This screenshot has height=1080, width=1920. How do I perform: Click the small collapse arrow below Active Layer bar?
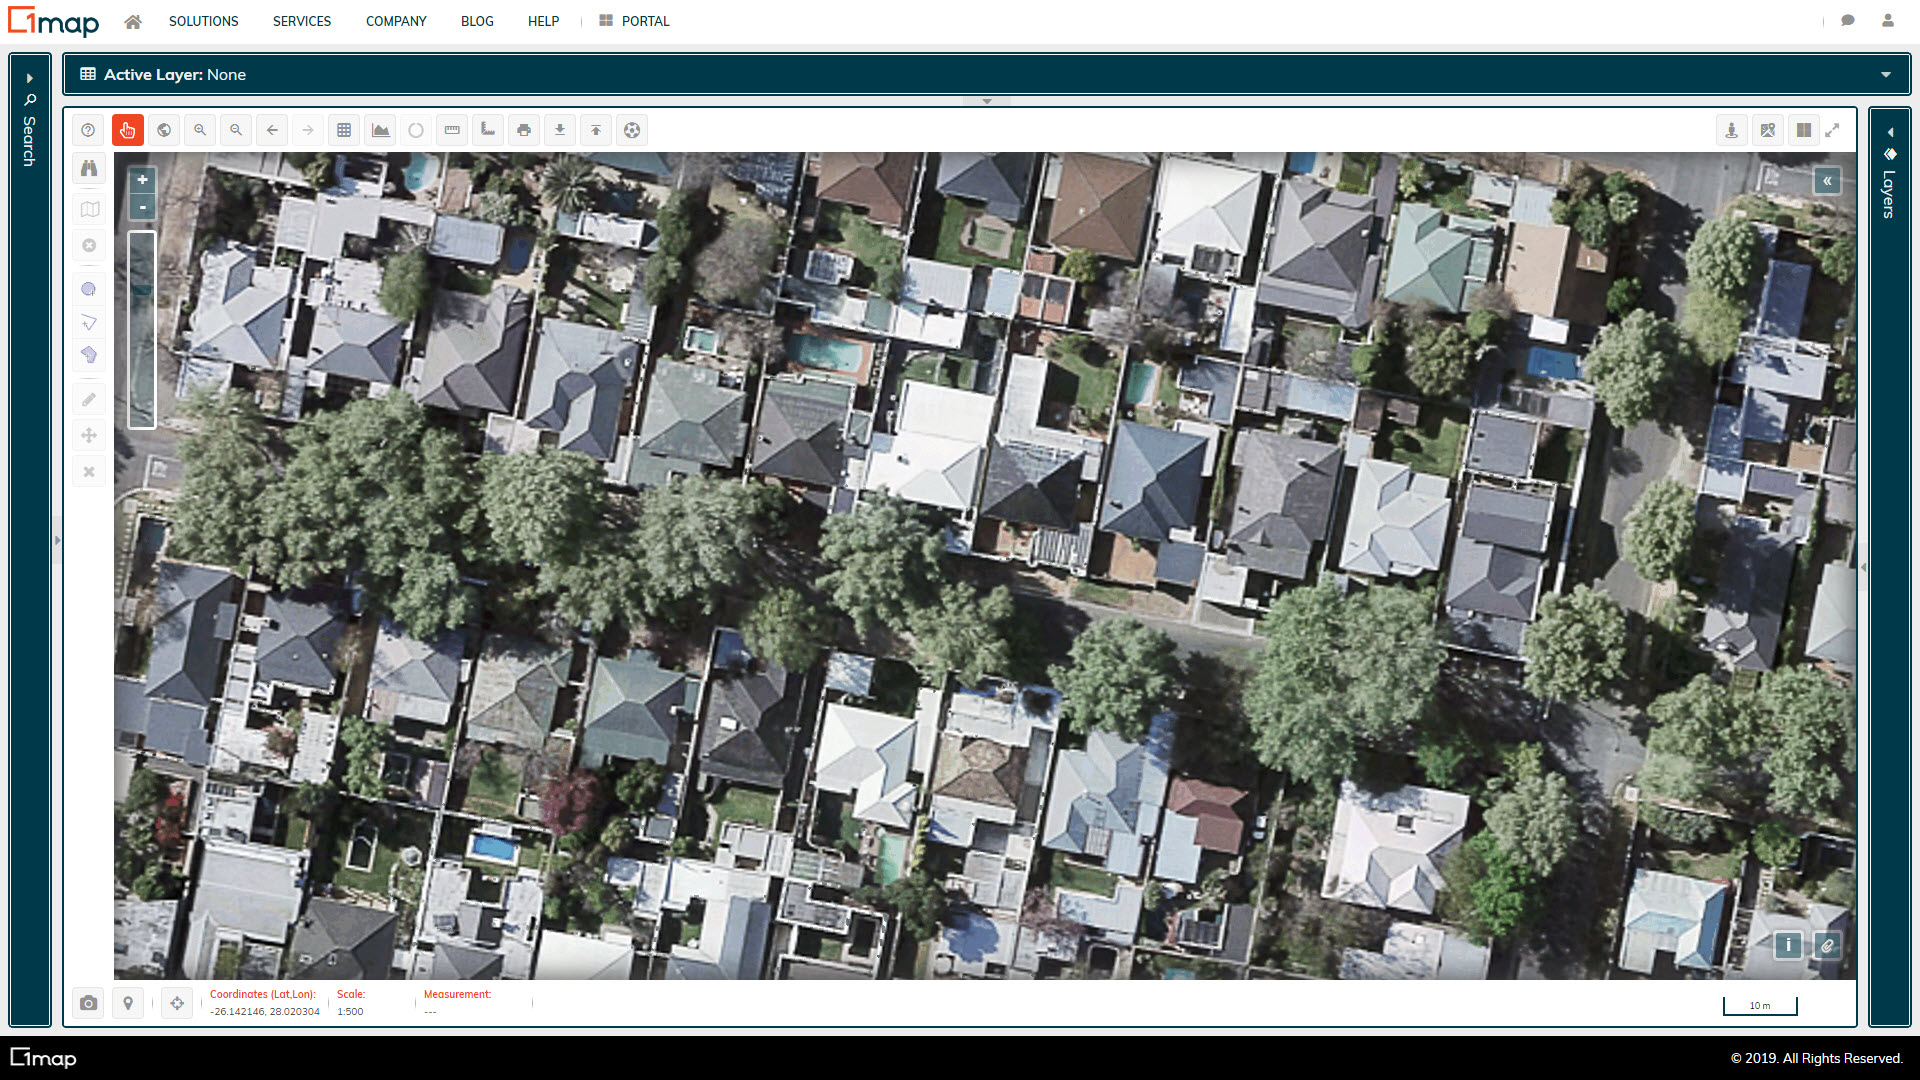tap(987, 101)
